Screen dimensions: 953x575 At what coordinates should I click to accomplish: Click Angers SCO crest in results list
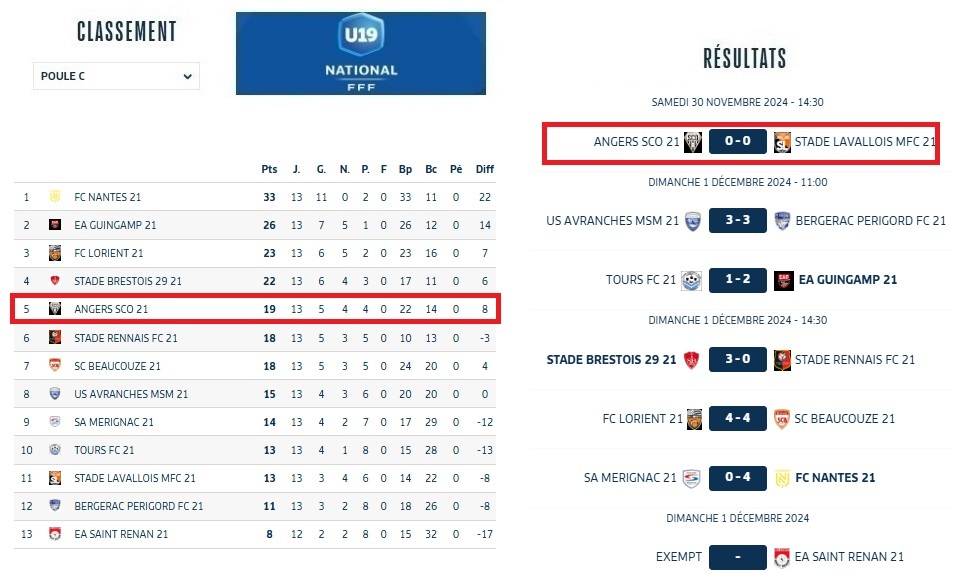pos(691,142)
